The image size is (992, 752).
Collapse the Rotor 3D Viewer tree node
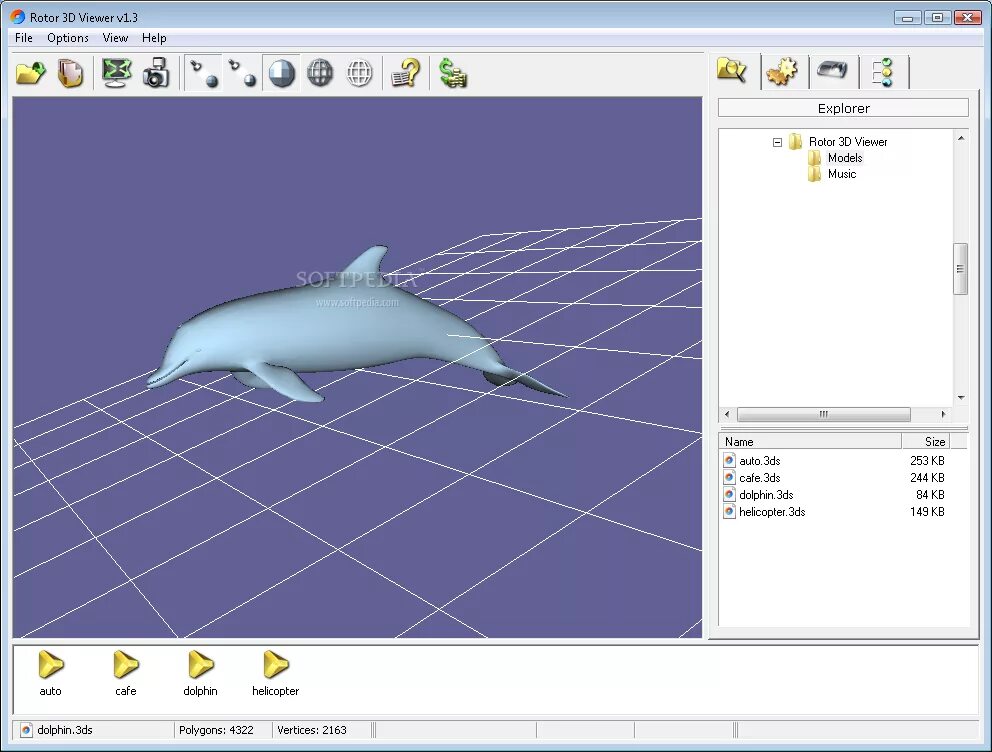click(x=777, y=142)
